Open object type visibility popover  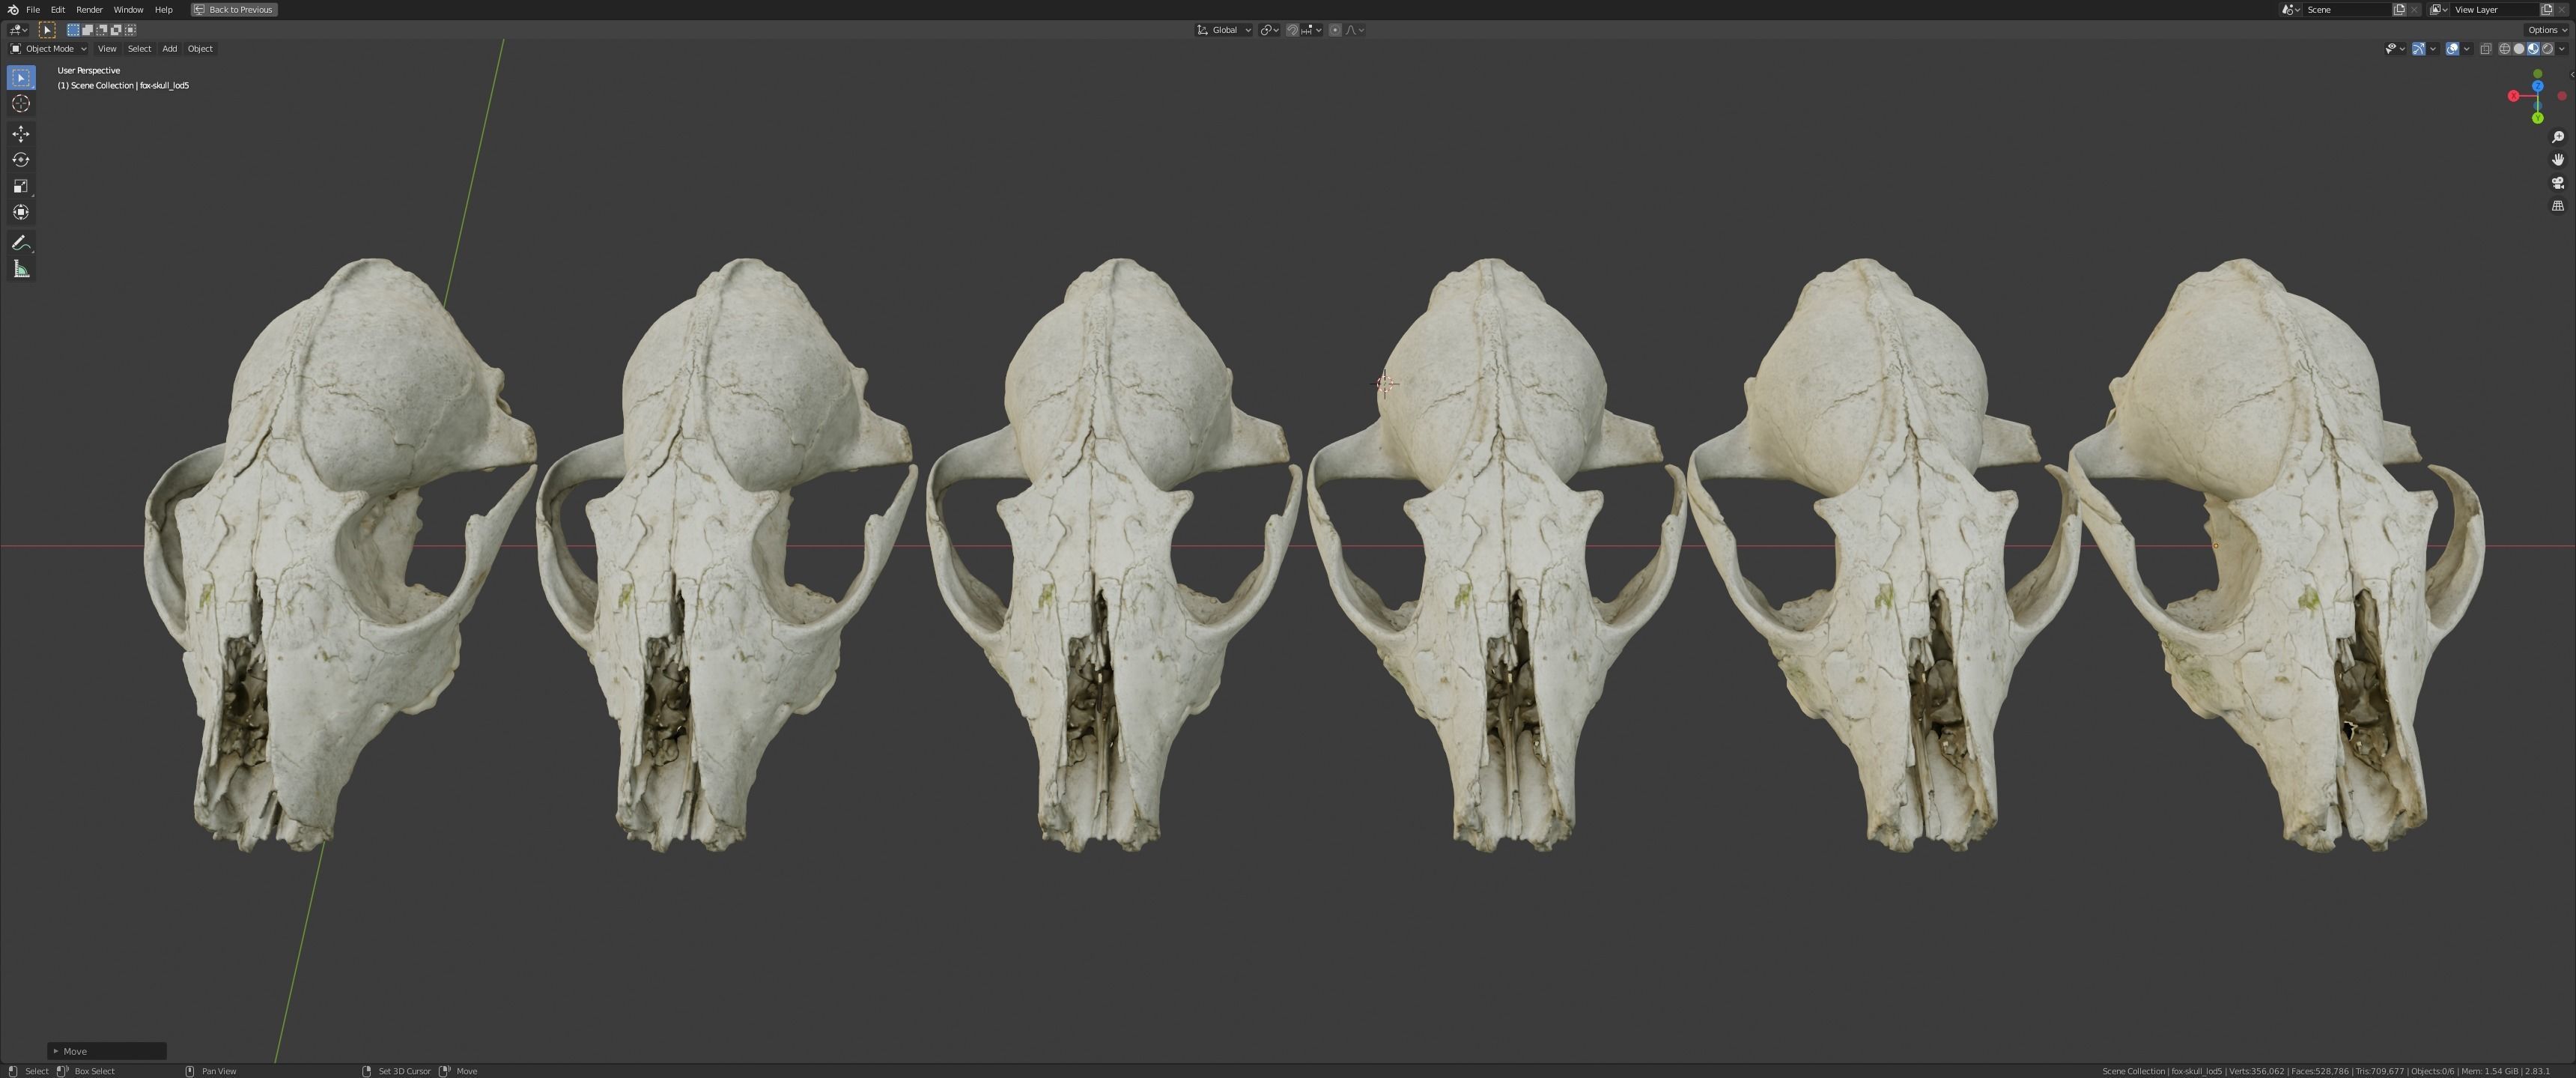point(2393,48)
